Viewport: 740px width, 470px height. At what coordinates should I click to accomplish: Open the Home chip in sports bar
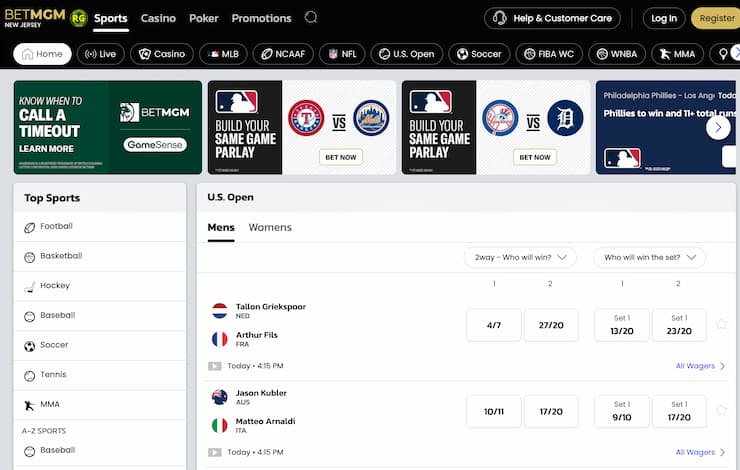tap(42, 54)
